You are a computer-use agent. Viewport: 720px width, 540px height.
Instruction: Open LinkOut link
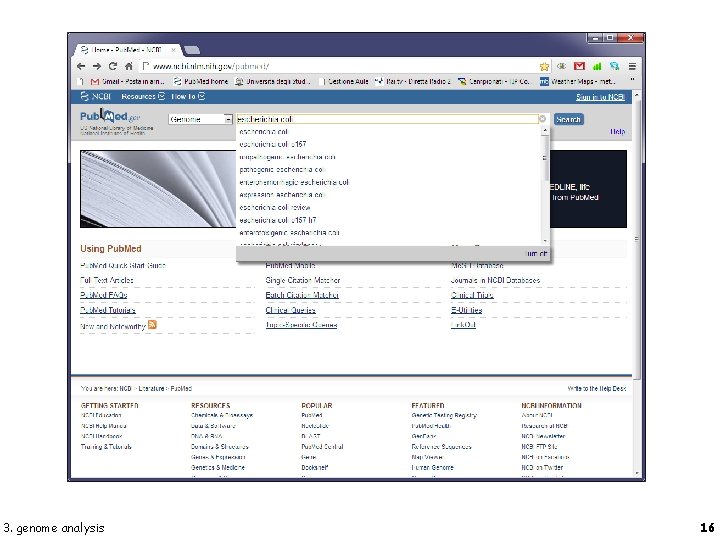point(463,325)
